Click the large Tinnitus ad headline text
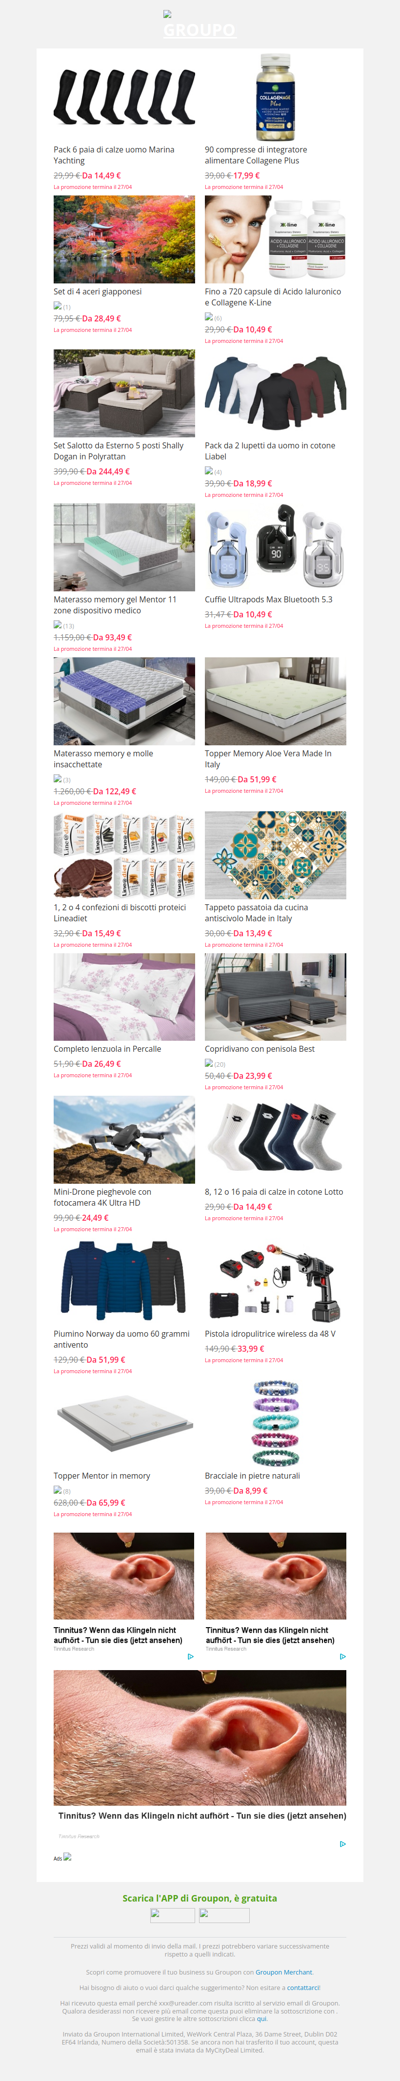 pyautogui.click(x=202, y=1816)
